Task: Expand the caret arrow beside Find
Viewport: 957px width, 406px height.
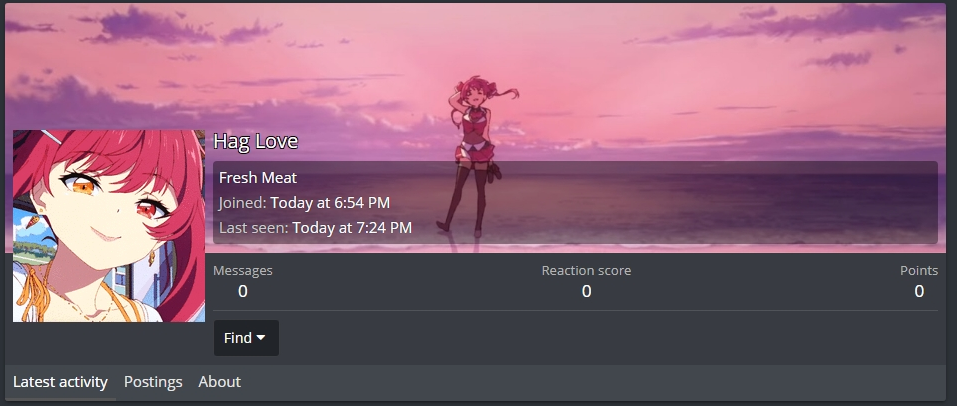Action: point(261,338)
